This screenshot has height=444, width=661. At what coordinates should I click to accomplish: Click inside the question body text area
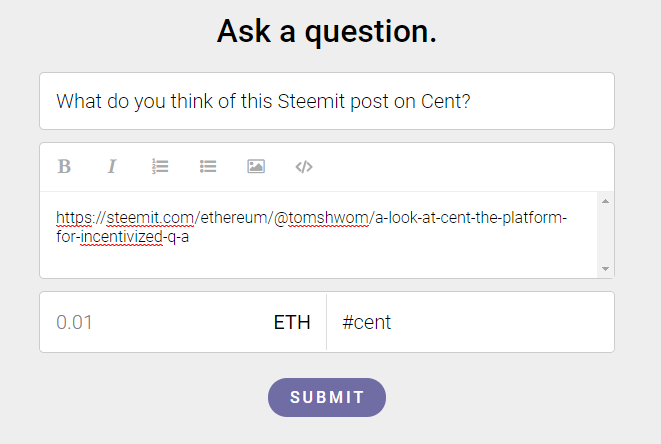pos(318,235)
